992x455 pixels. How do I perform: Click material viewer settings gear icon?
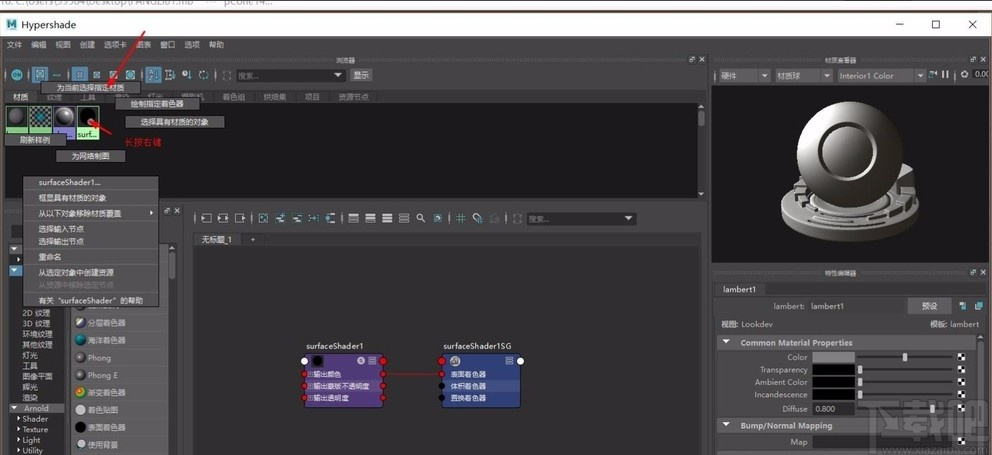964,75
